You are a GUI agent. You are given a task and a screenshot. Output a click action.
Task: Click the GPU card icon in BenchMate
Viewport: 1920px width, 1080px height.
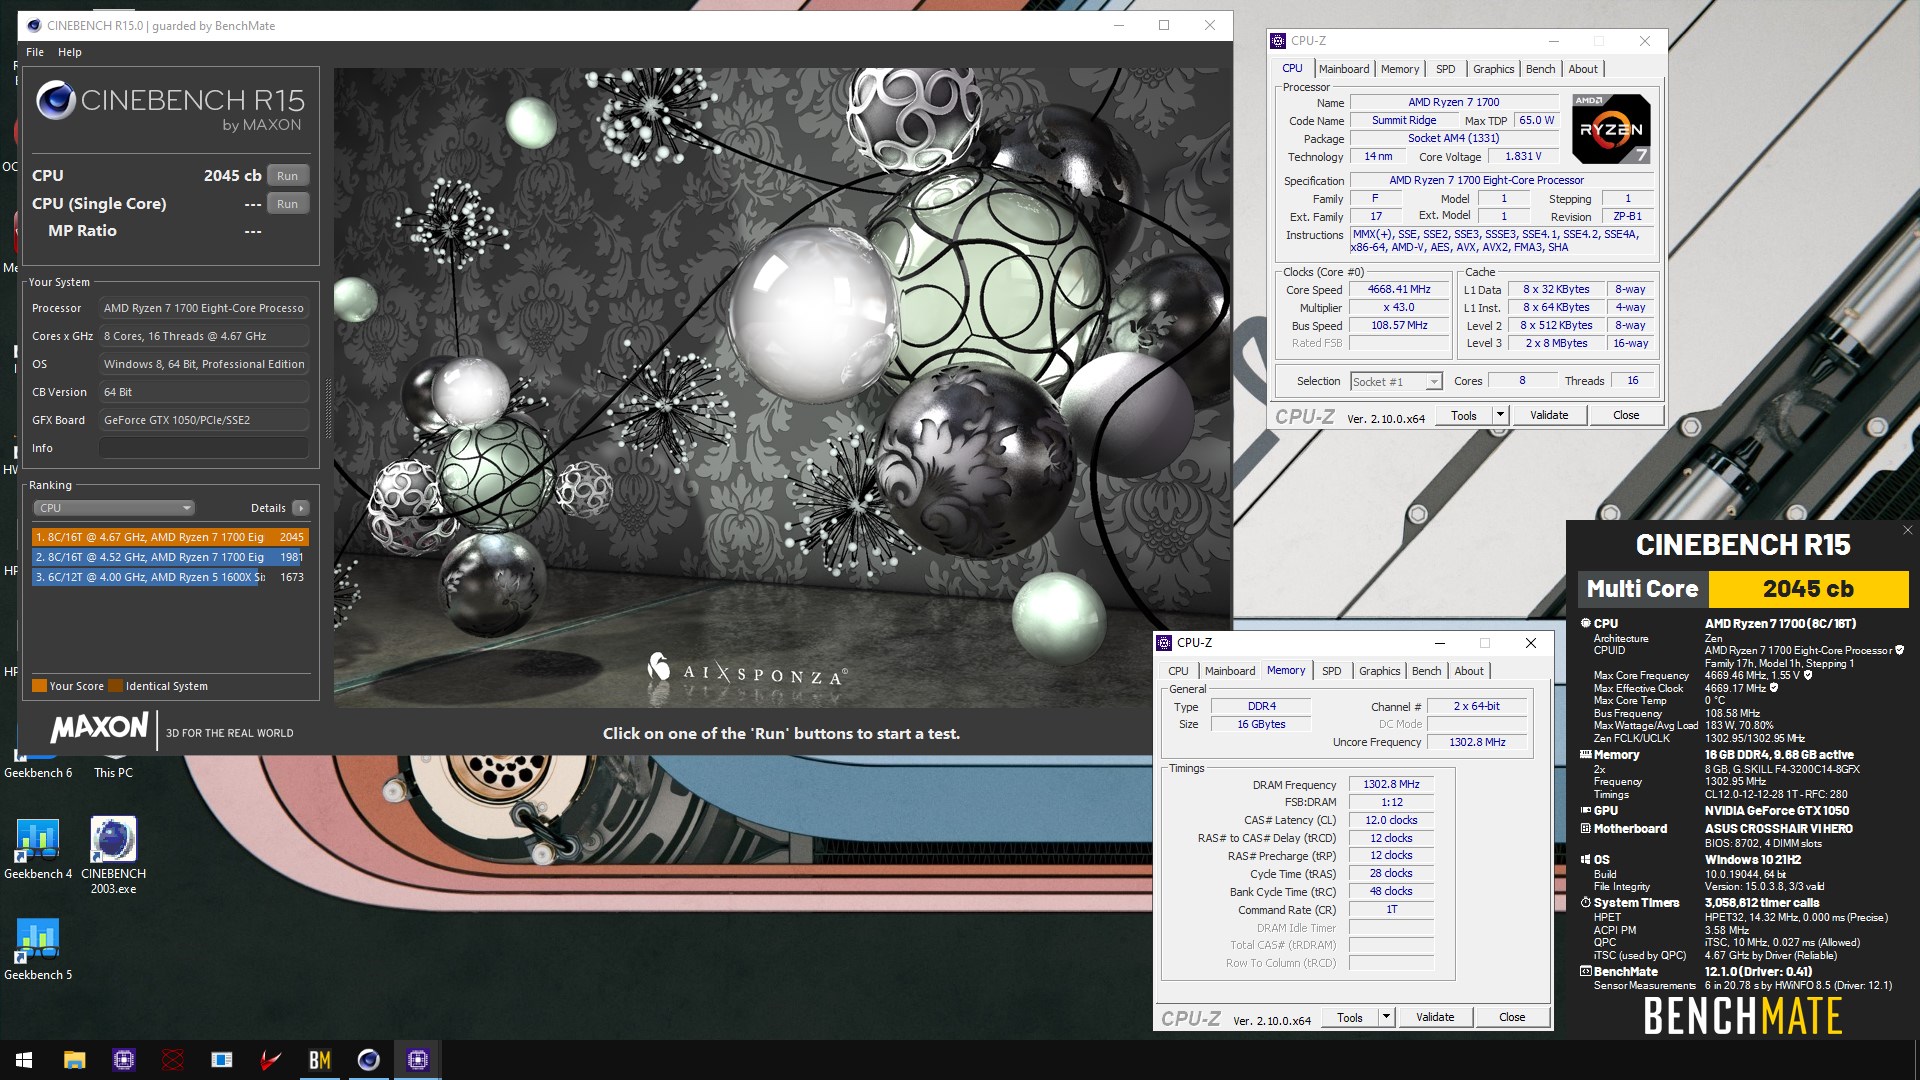(x=1585, y=811)
